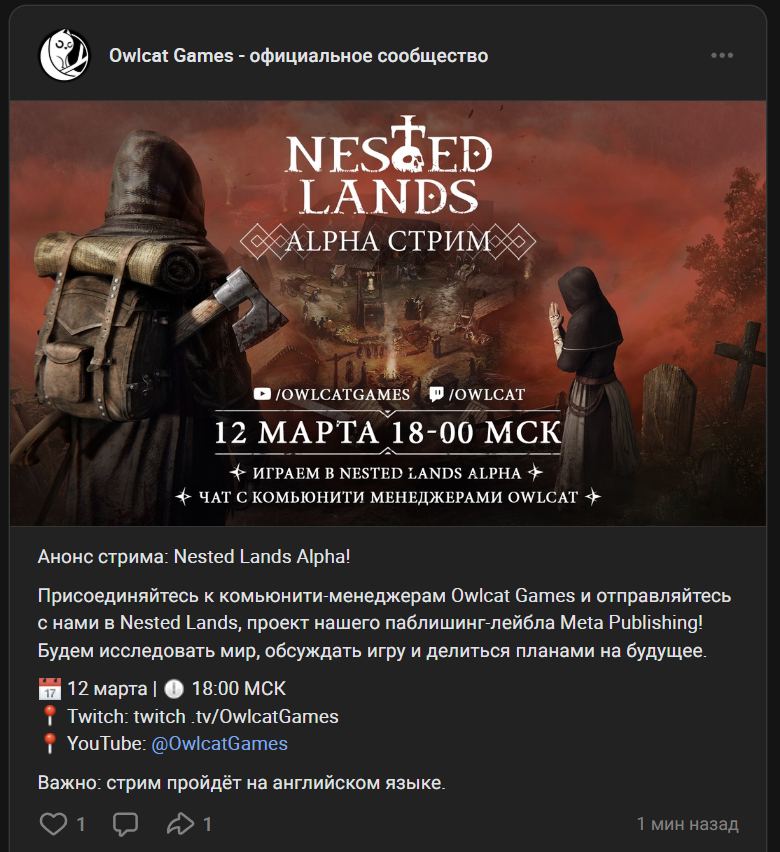The height and width of the screenshot is (852, 780).
Task: Open the Owlcat Games community name
Action: (298, 55)
